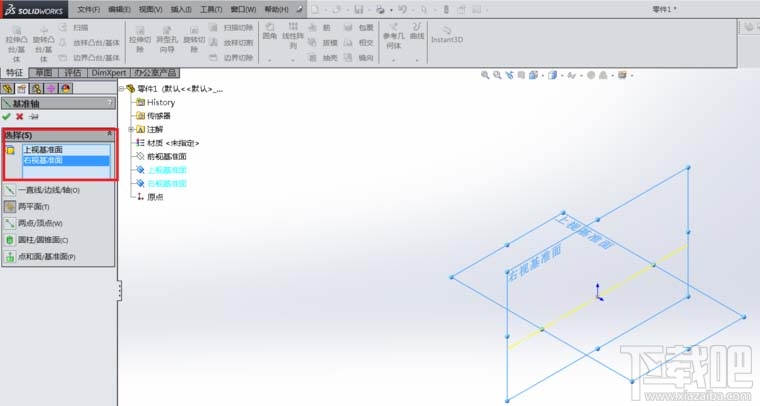Open dropdown arrow under 曲线
The width and height of the screenshot is (760, 406).
[417, 61]
